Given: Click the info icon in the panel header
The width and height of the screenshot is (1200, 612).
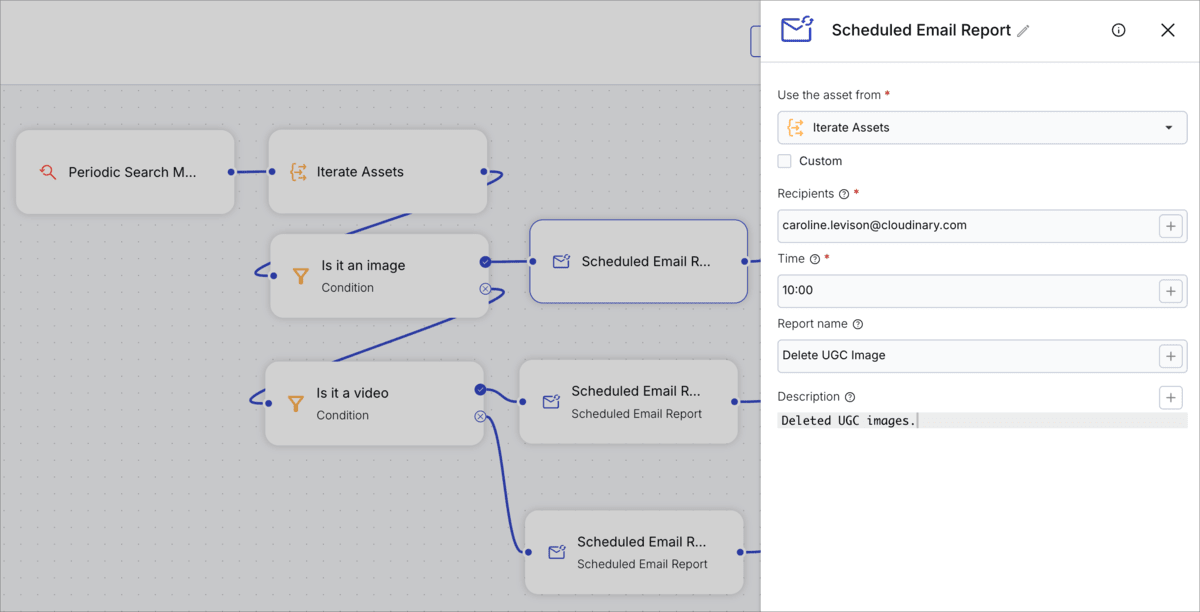Looking at the screenshot, I should click(1118, 30).
